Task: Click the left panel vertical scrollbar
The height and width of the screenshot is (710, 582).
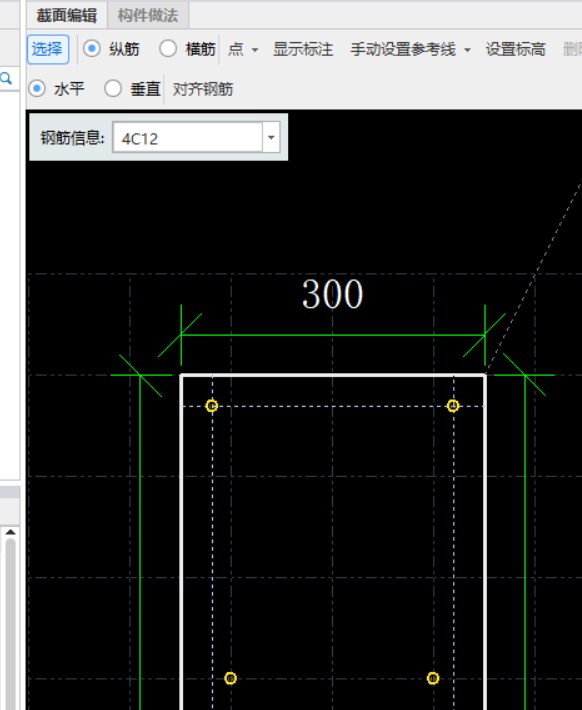Action: pyautogui.click(x=10, y=624)
